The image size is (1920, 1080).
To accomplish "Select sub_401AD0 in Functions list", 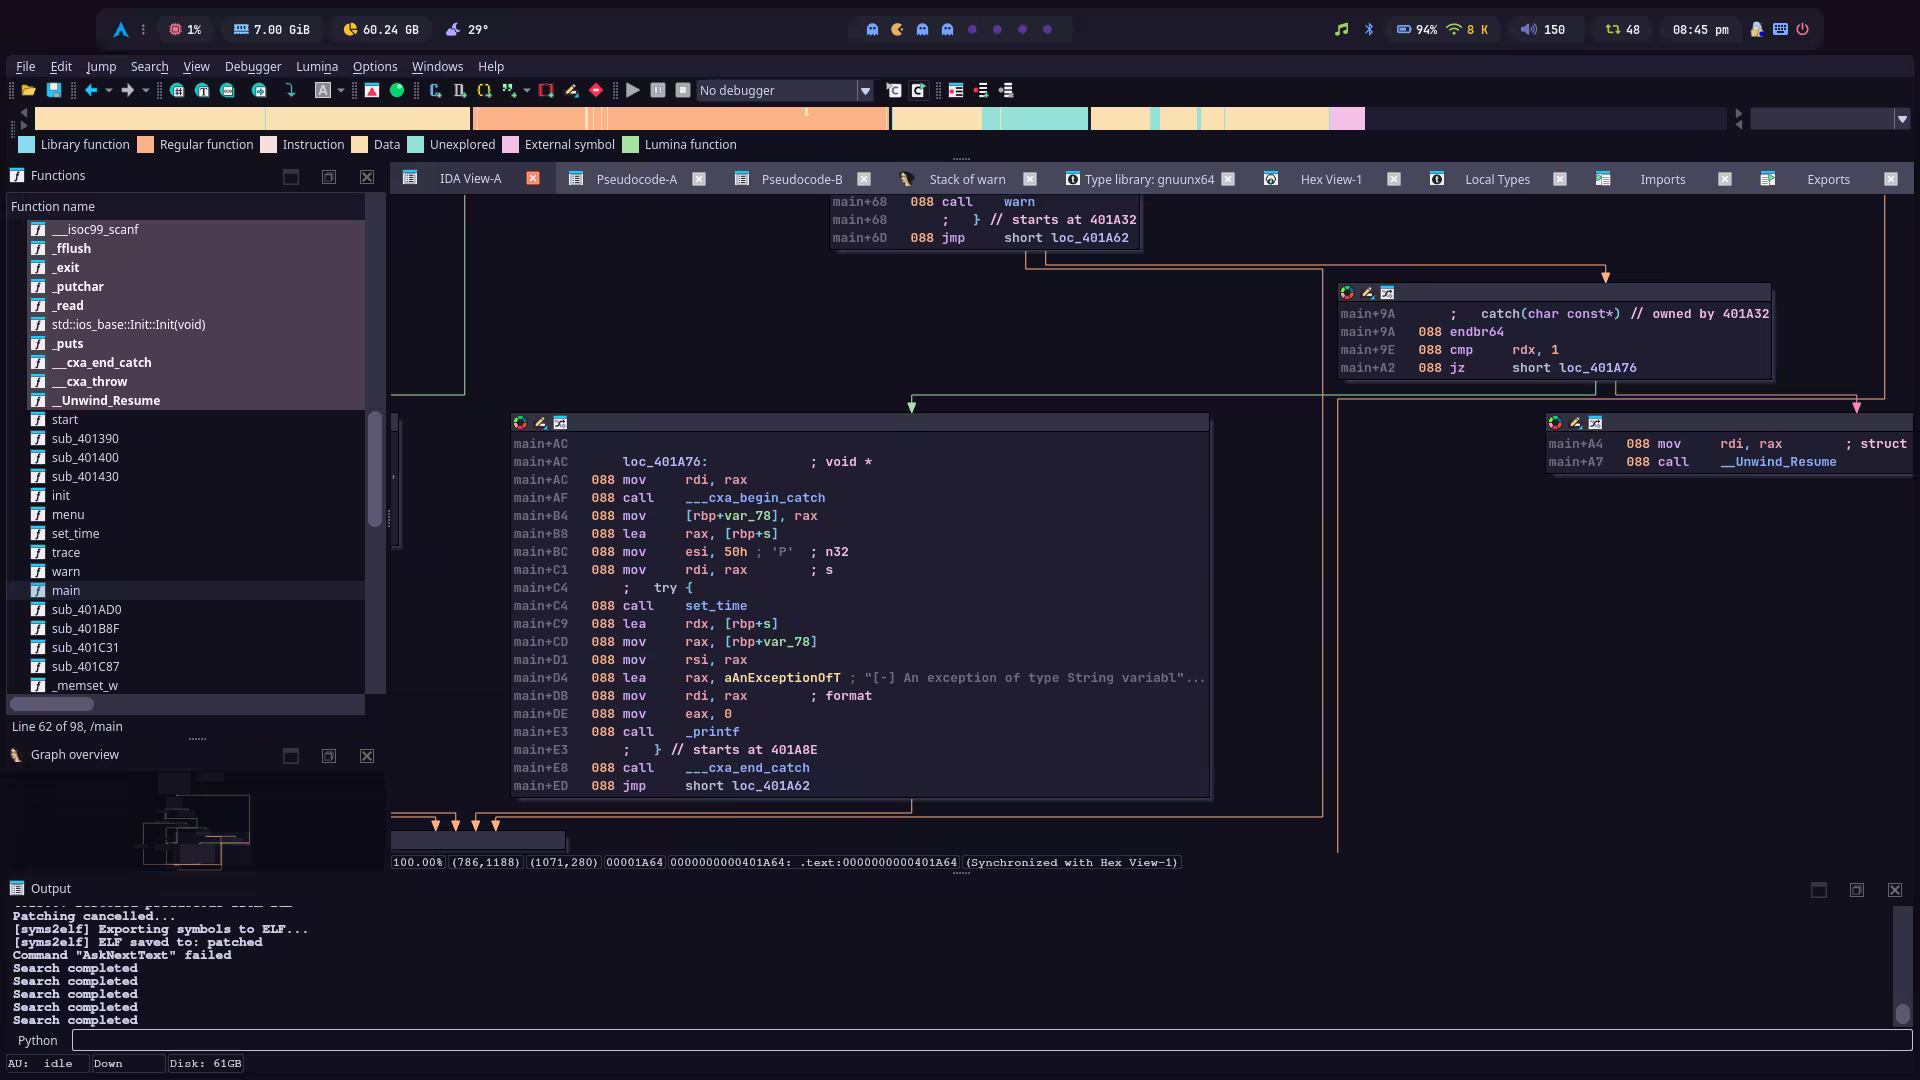I will 86,610.
